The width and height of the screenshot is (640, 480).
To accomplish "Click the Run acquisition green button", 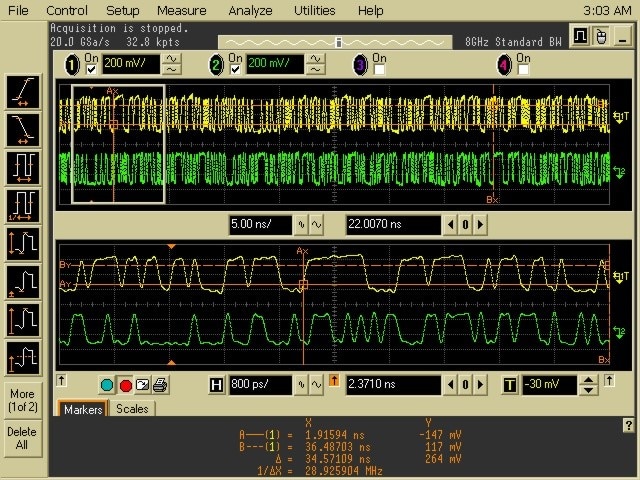I will (x=107, y=385).
